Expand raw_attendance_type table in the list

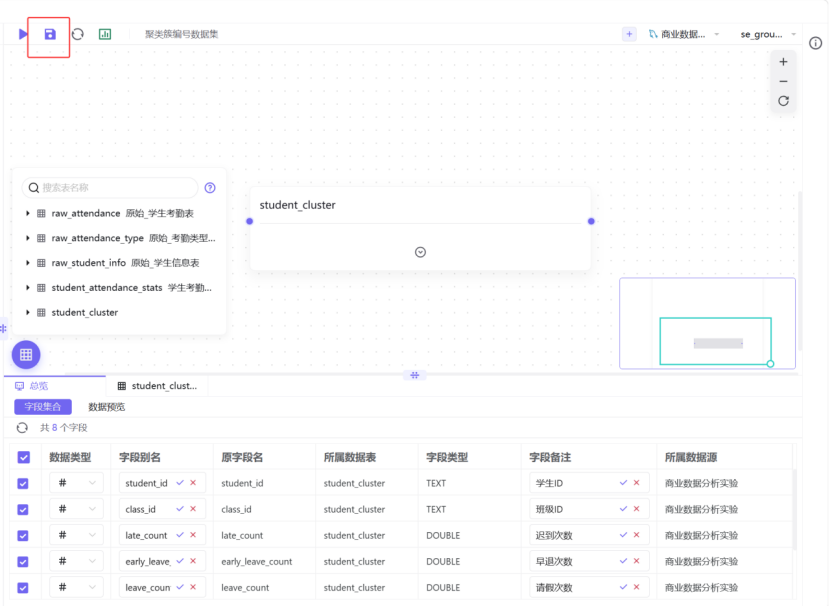28,238
